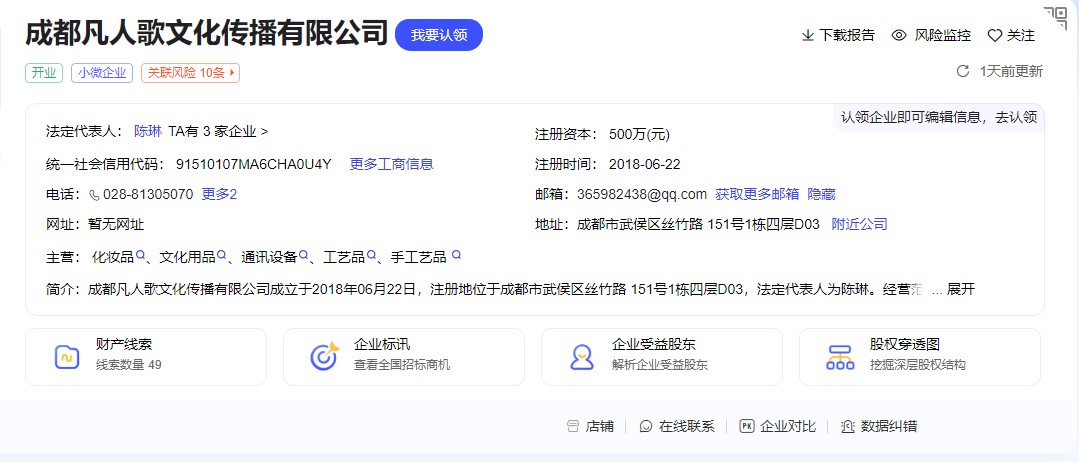Open the 企业受益股东 card

point(662,356)
